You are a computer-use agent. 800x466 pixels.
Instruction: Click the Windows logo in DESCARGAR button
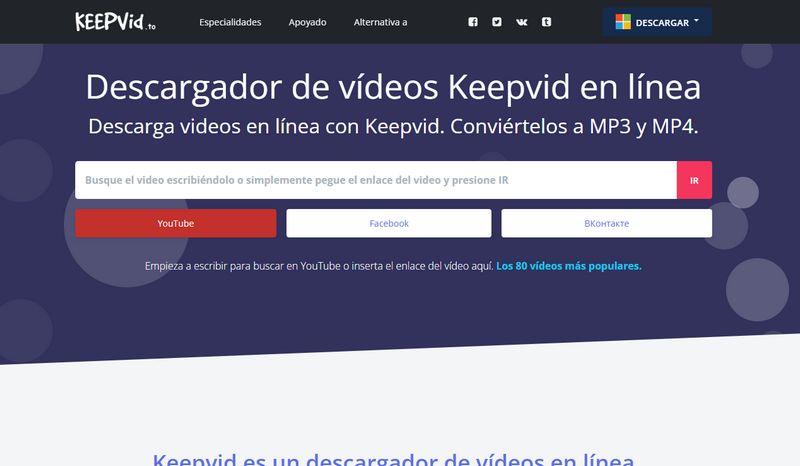[x=623, y=22]
